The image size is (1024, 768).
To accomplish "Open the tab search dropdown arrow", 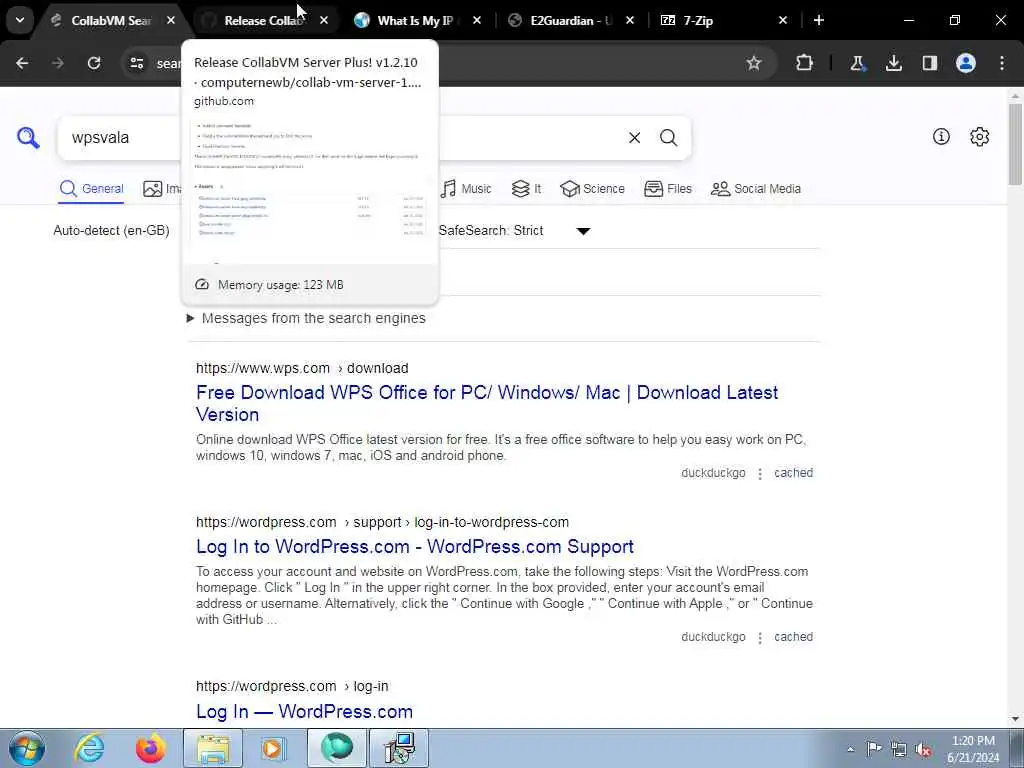I will [20, 20].
